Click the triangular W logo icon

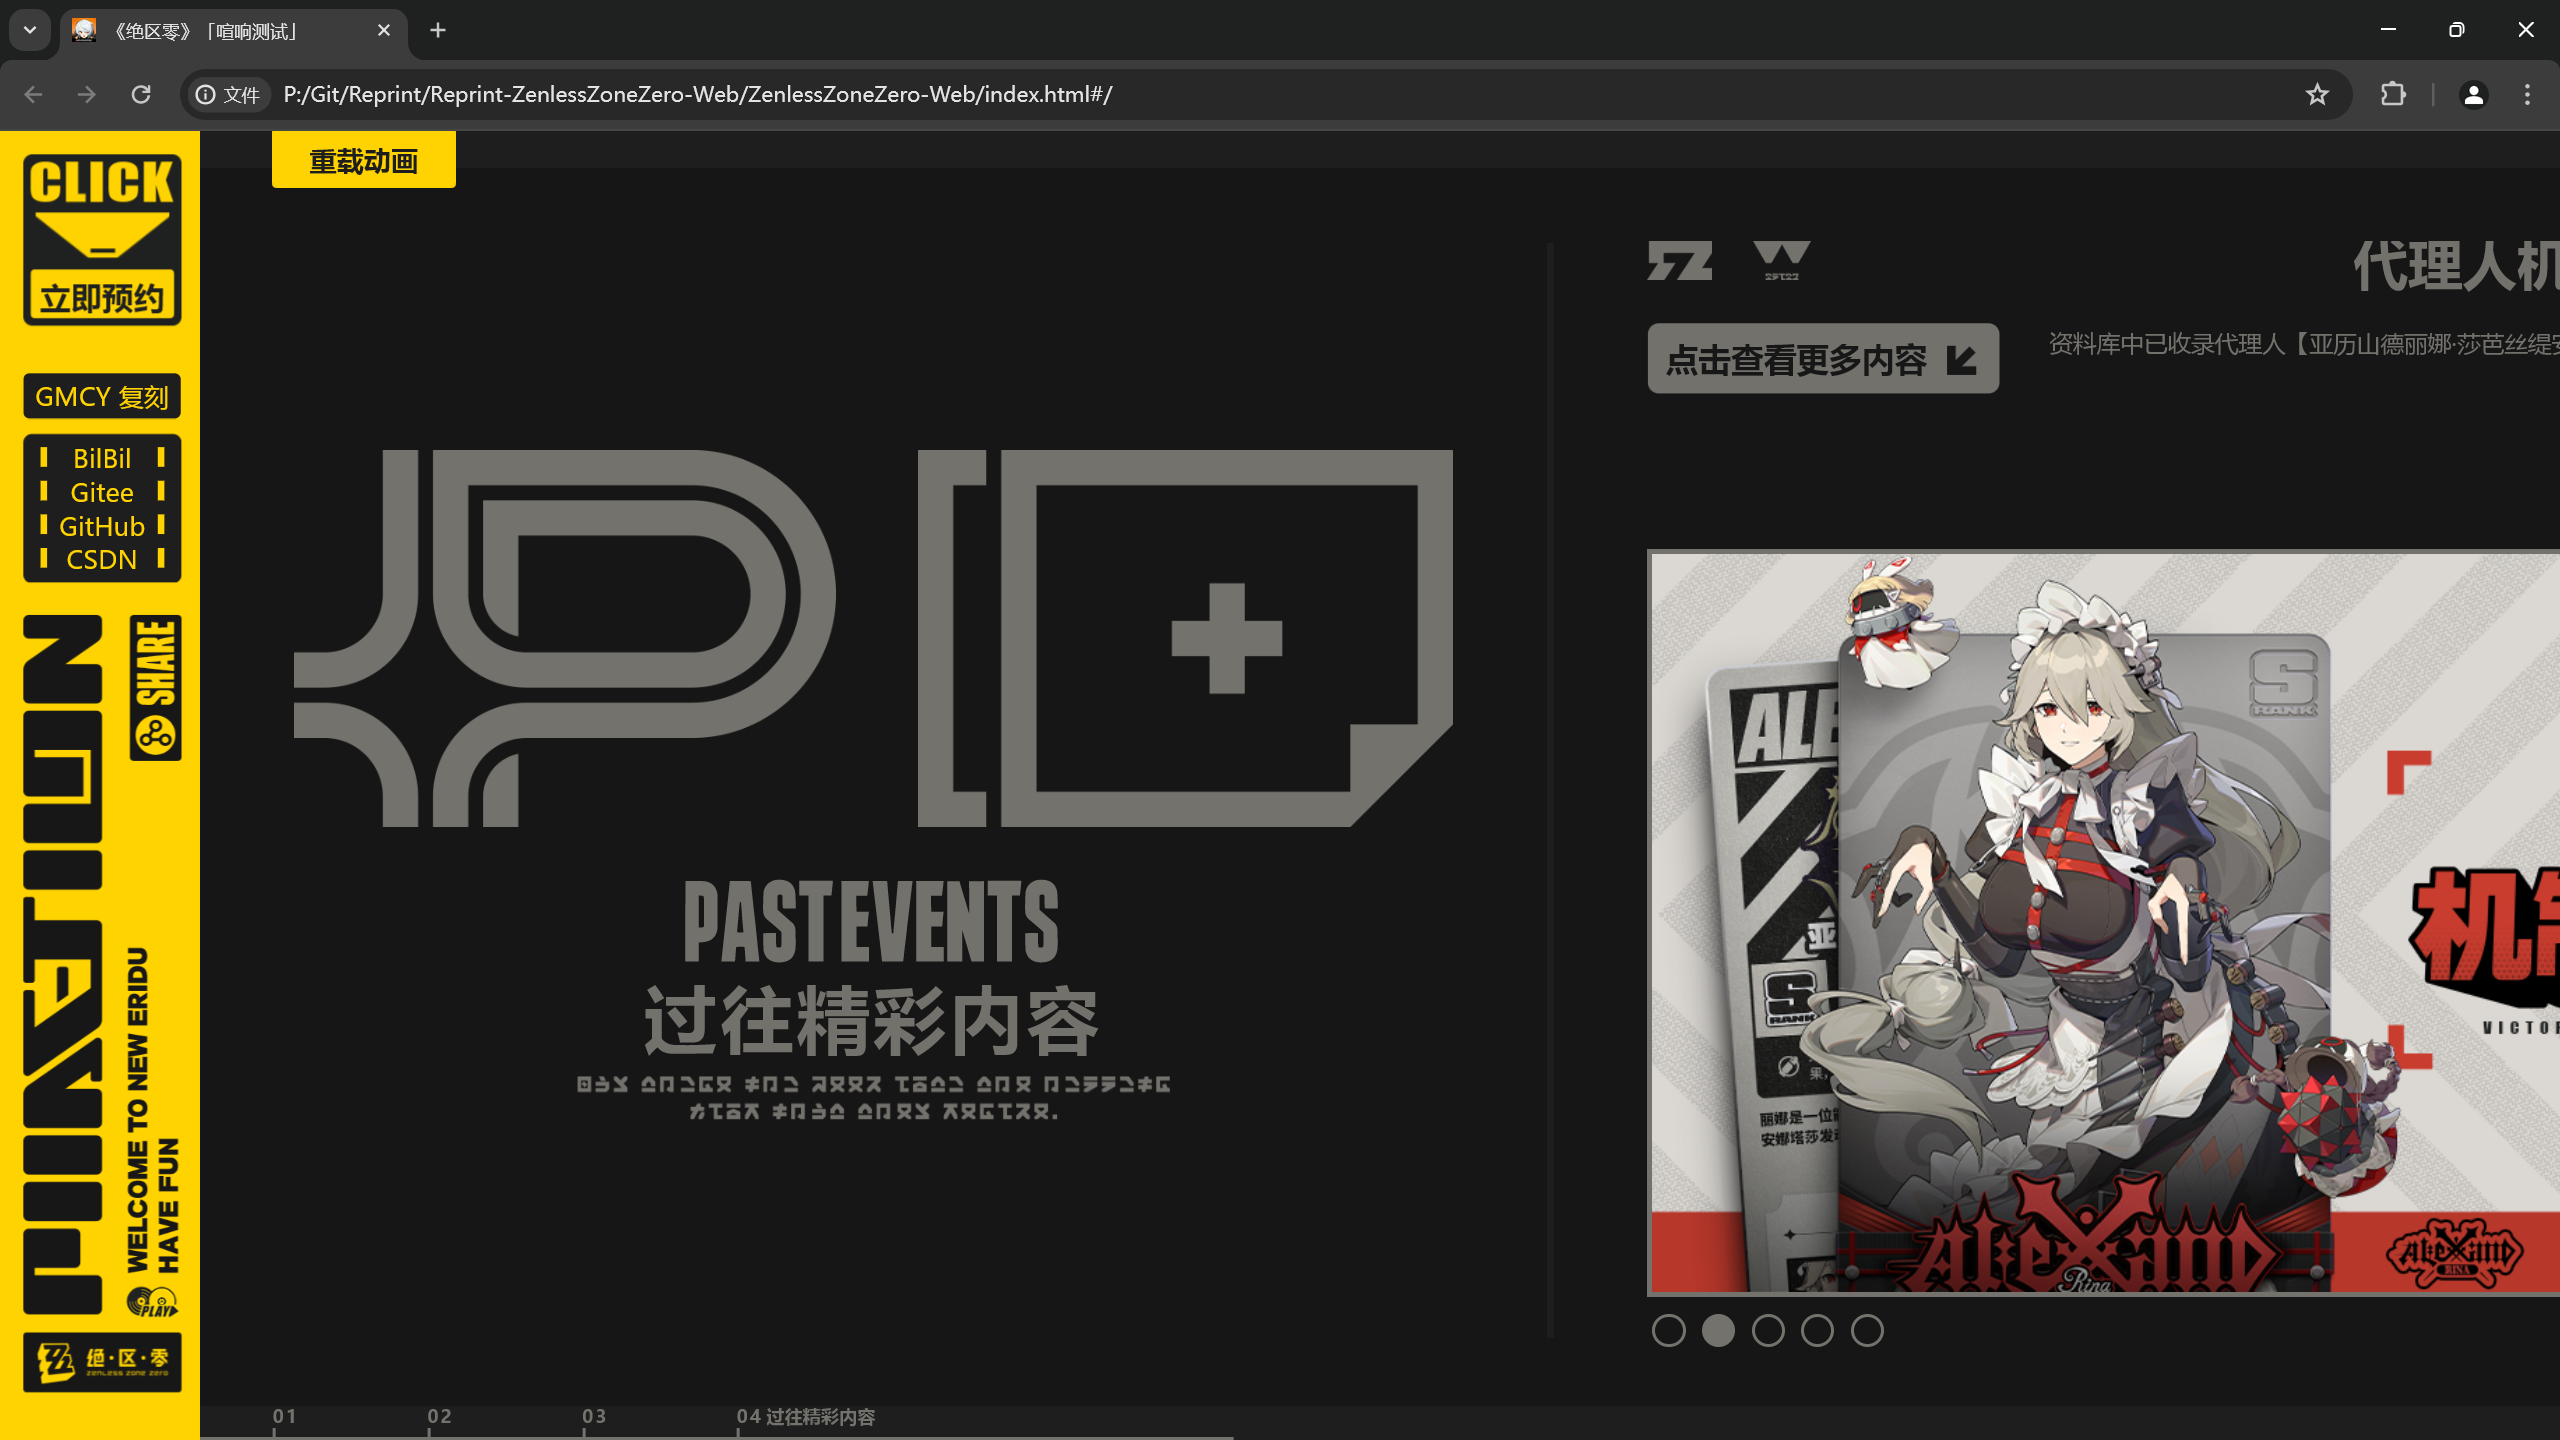pos(1781,260)
